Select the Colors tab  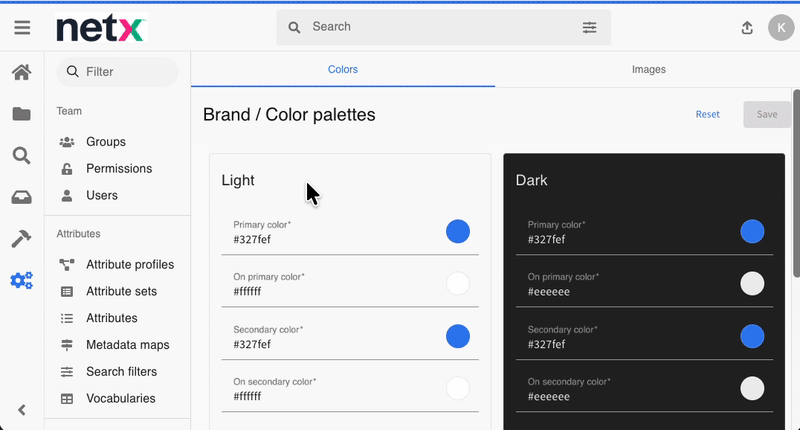point(342,70)
